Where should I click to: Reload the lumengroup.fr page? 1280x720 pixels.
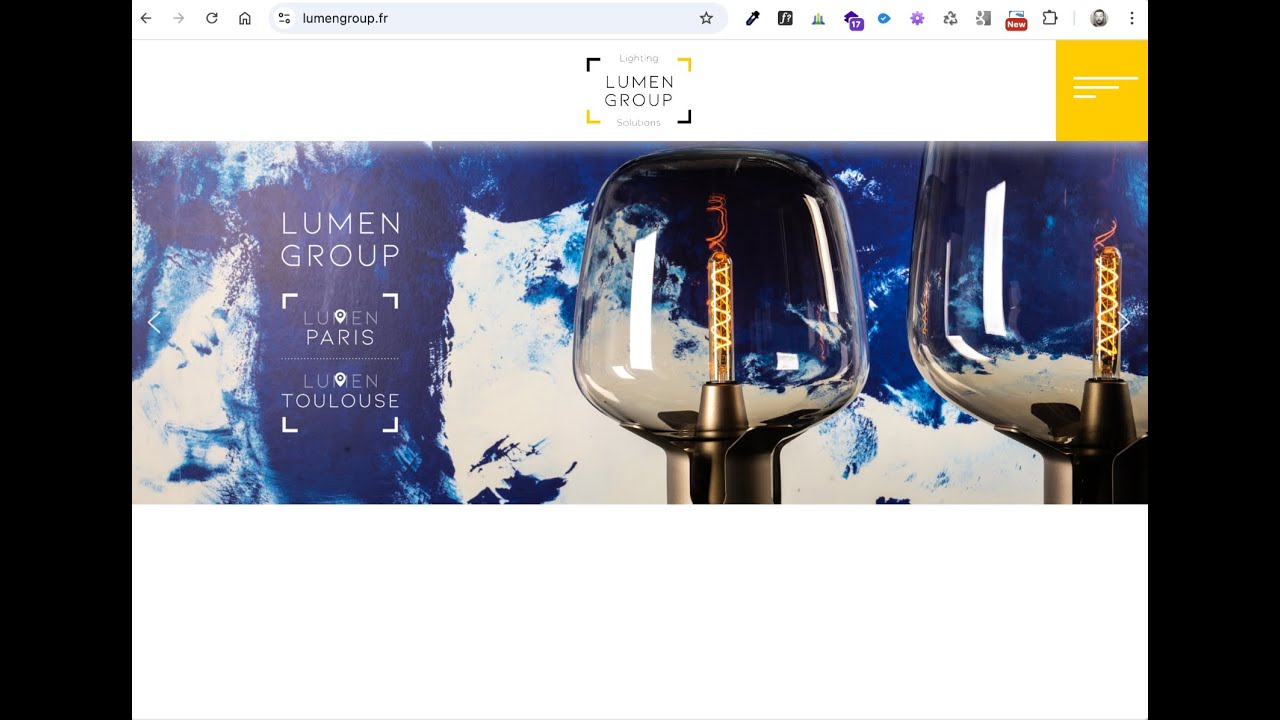click(212, 18)
